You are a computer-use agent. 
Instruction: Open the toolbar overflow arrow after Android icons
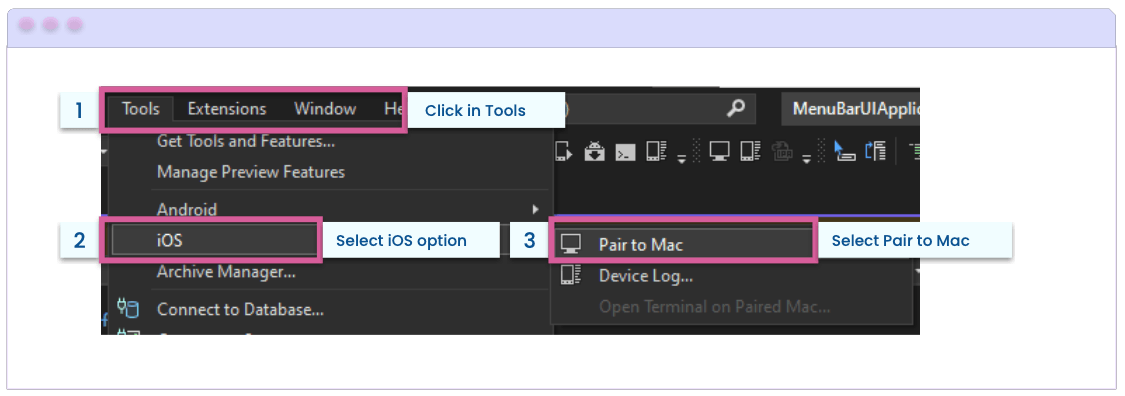click(x=682, y=160)
